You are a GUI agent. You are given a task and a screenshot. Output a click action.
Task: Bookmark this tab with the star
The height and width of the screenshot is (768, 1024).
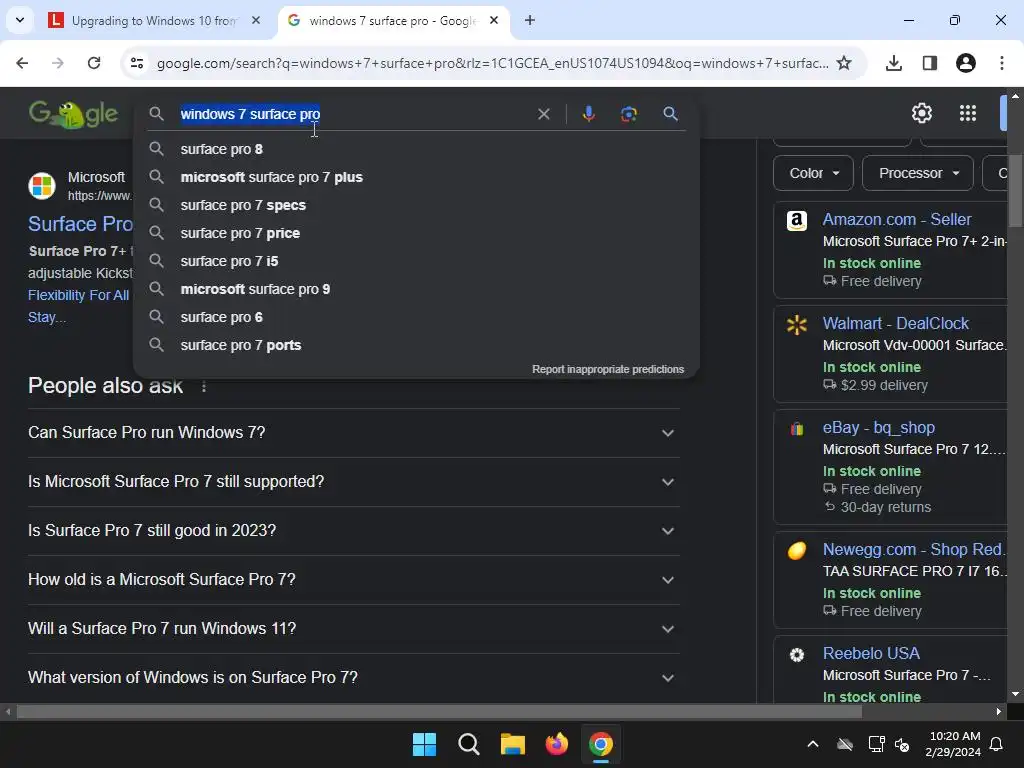pyautogui.click(x=844, y=63)
